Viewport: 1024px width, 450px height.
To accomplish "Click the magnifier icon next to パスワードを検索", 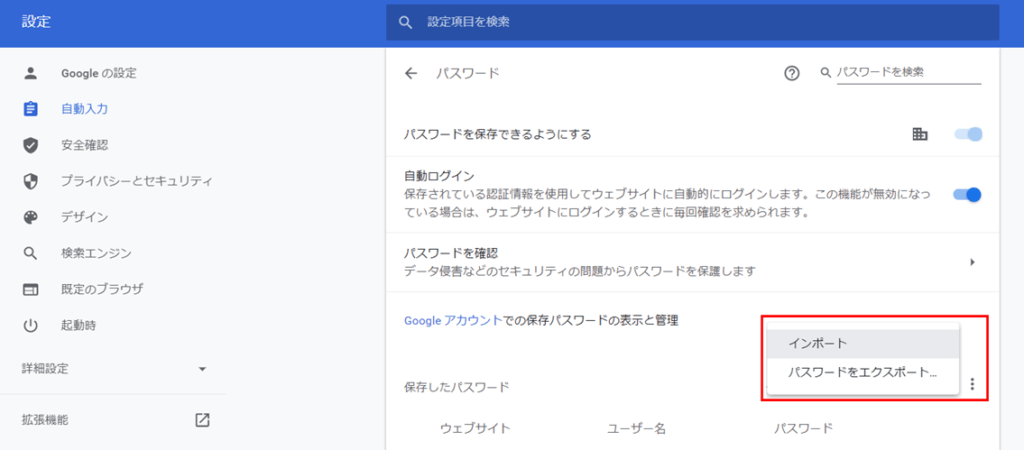I will pos(825,72).
